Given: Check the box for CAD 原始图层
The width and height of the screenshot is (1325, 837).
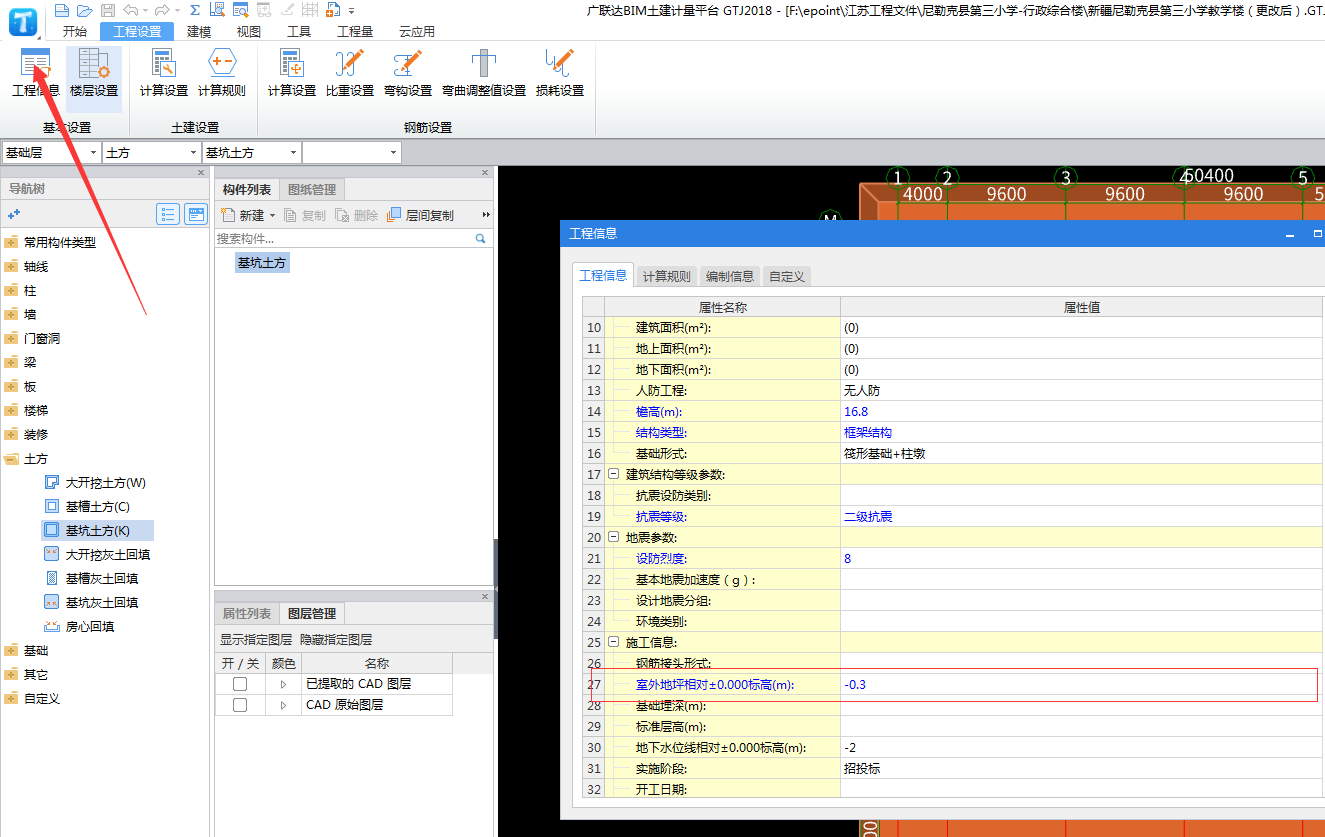Looking at the screenshot, I should click(240, 705).
